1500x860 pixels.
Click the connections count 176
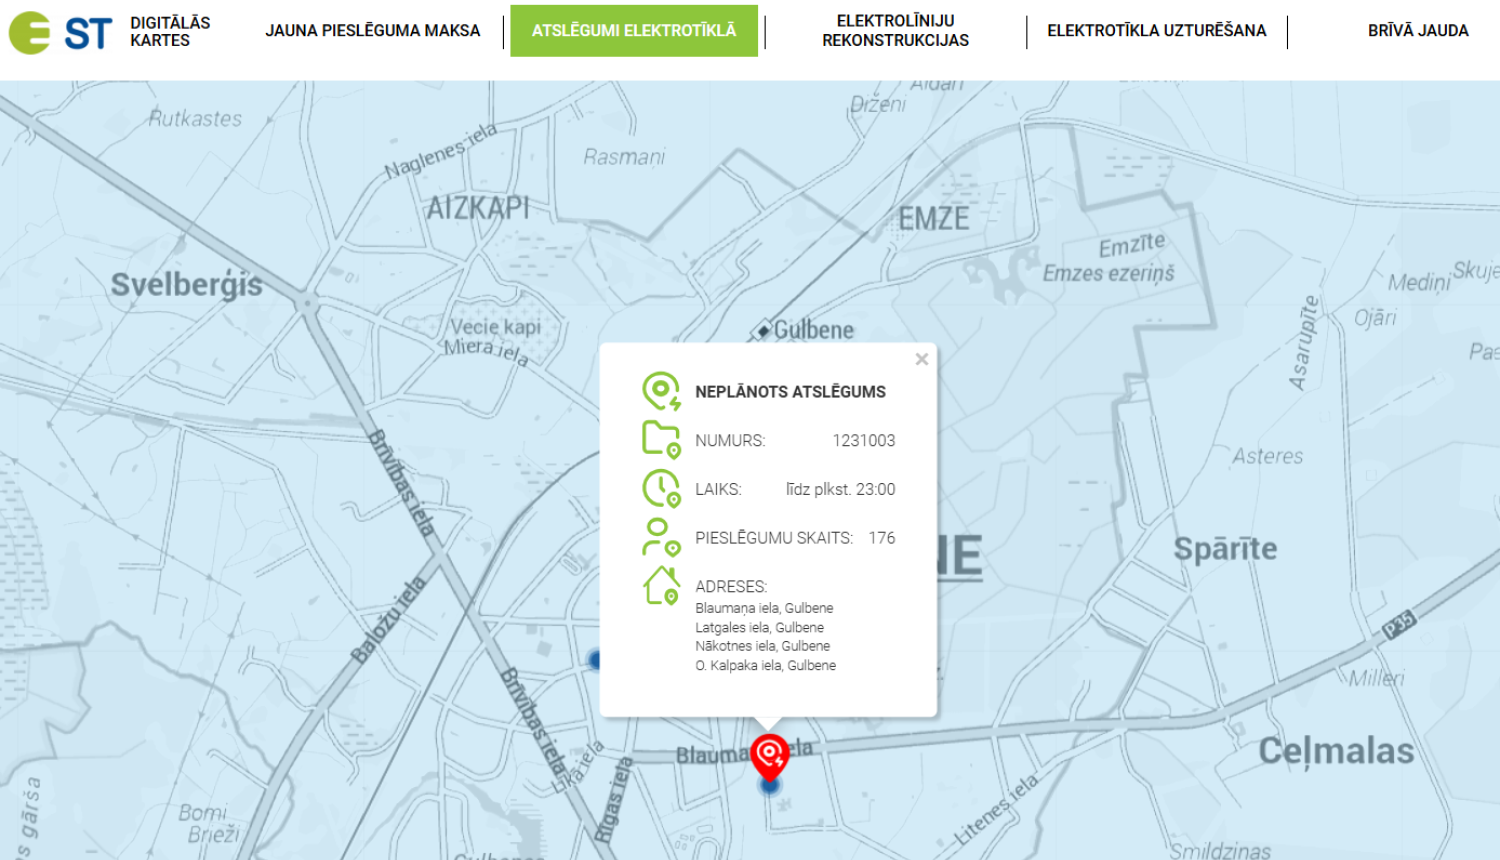[882, 538]
